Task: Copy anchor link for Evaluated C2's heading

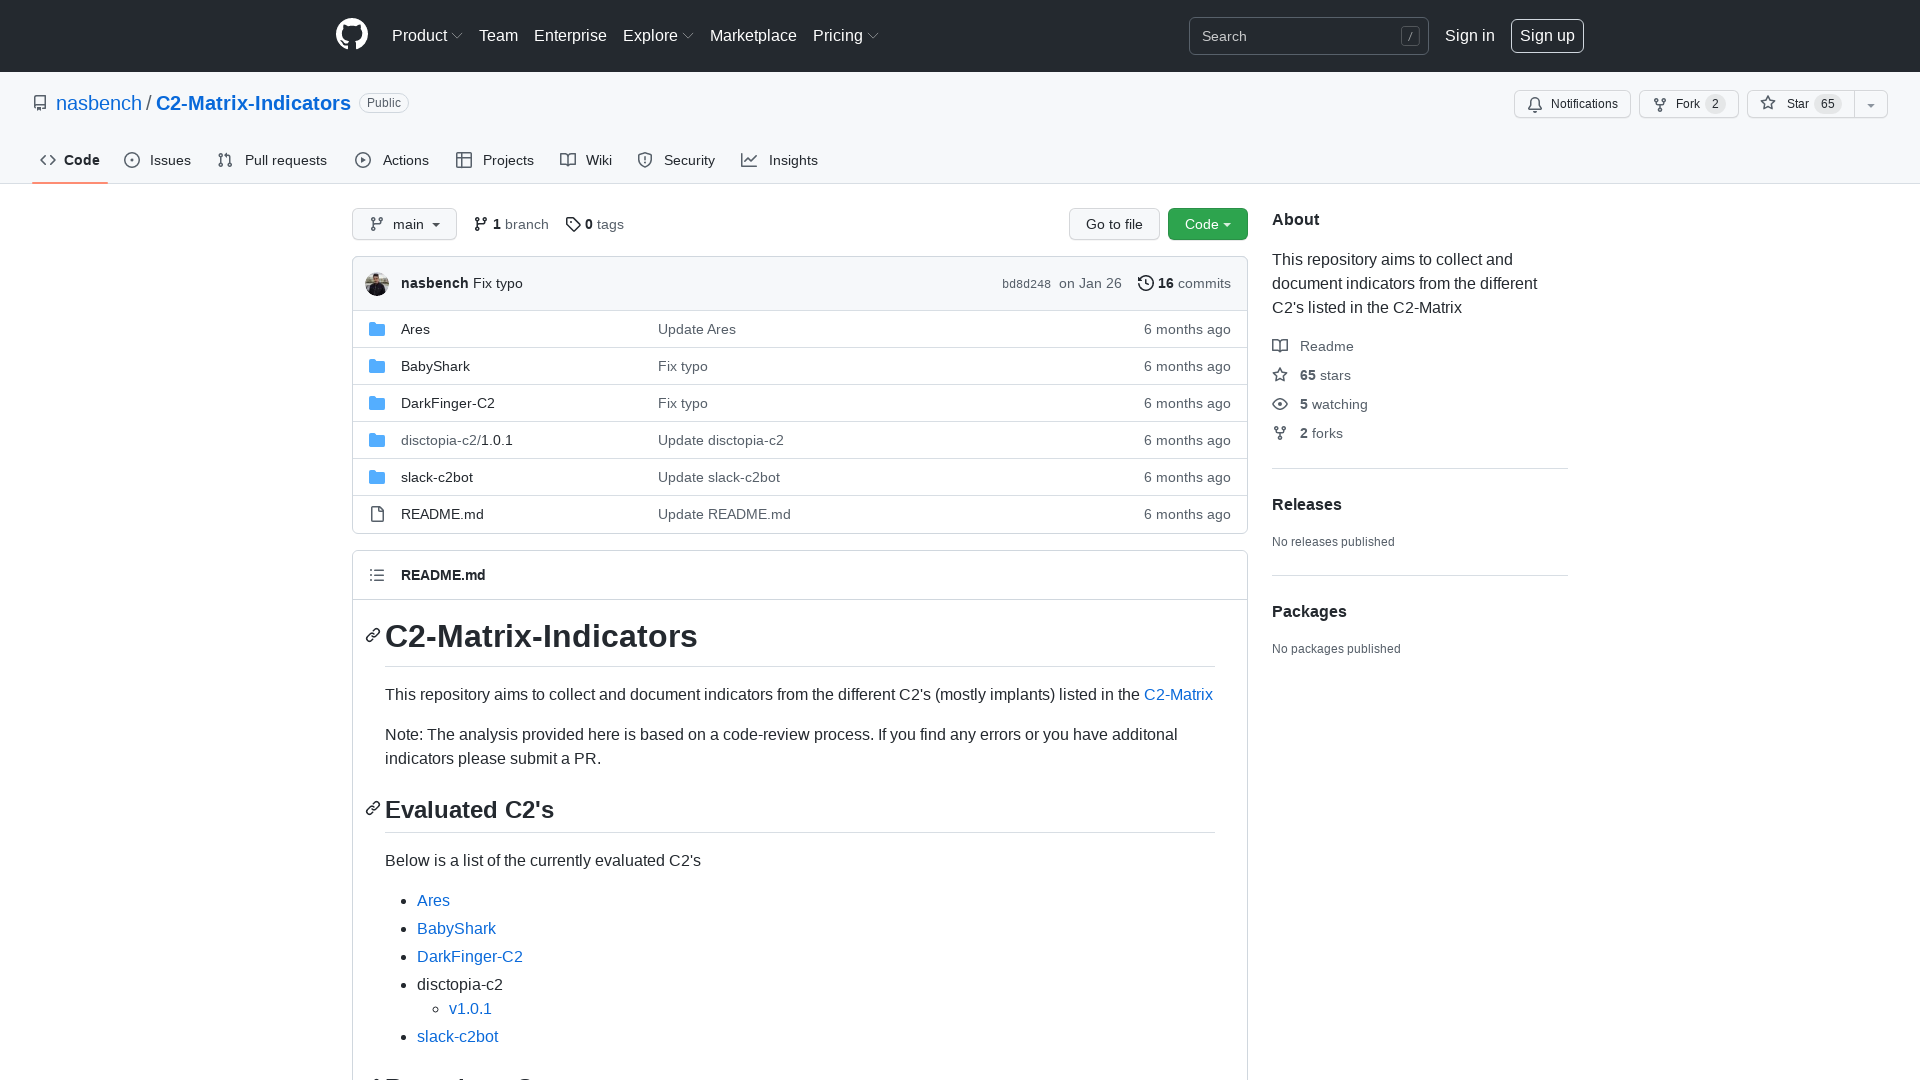Action: pyautogui.click(x=373, y=808)
